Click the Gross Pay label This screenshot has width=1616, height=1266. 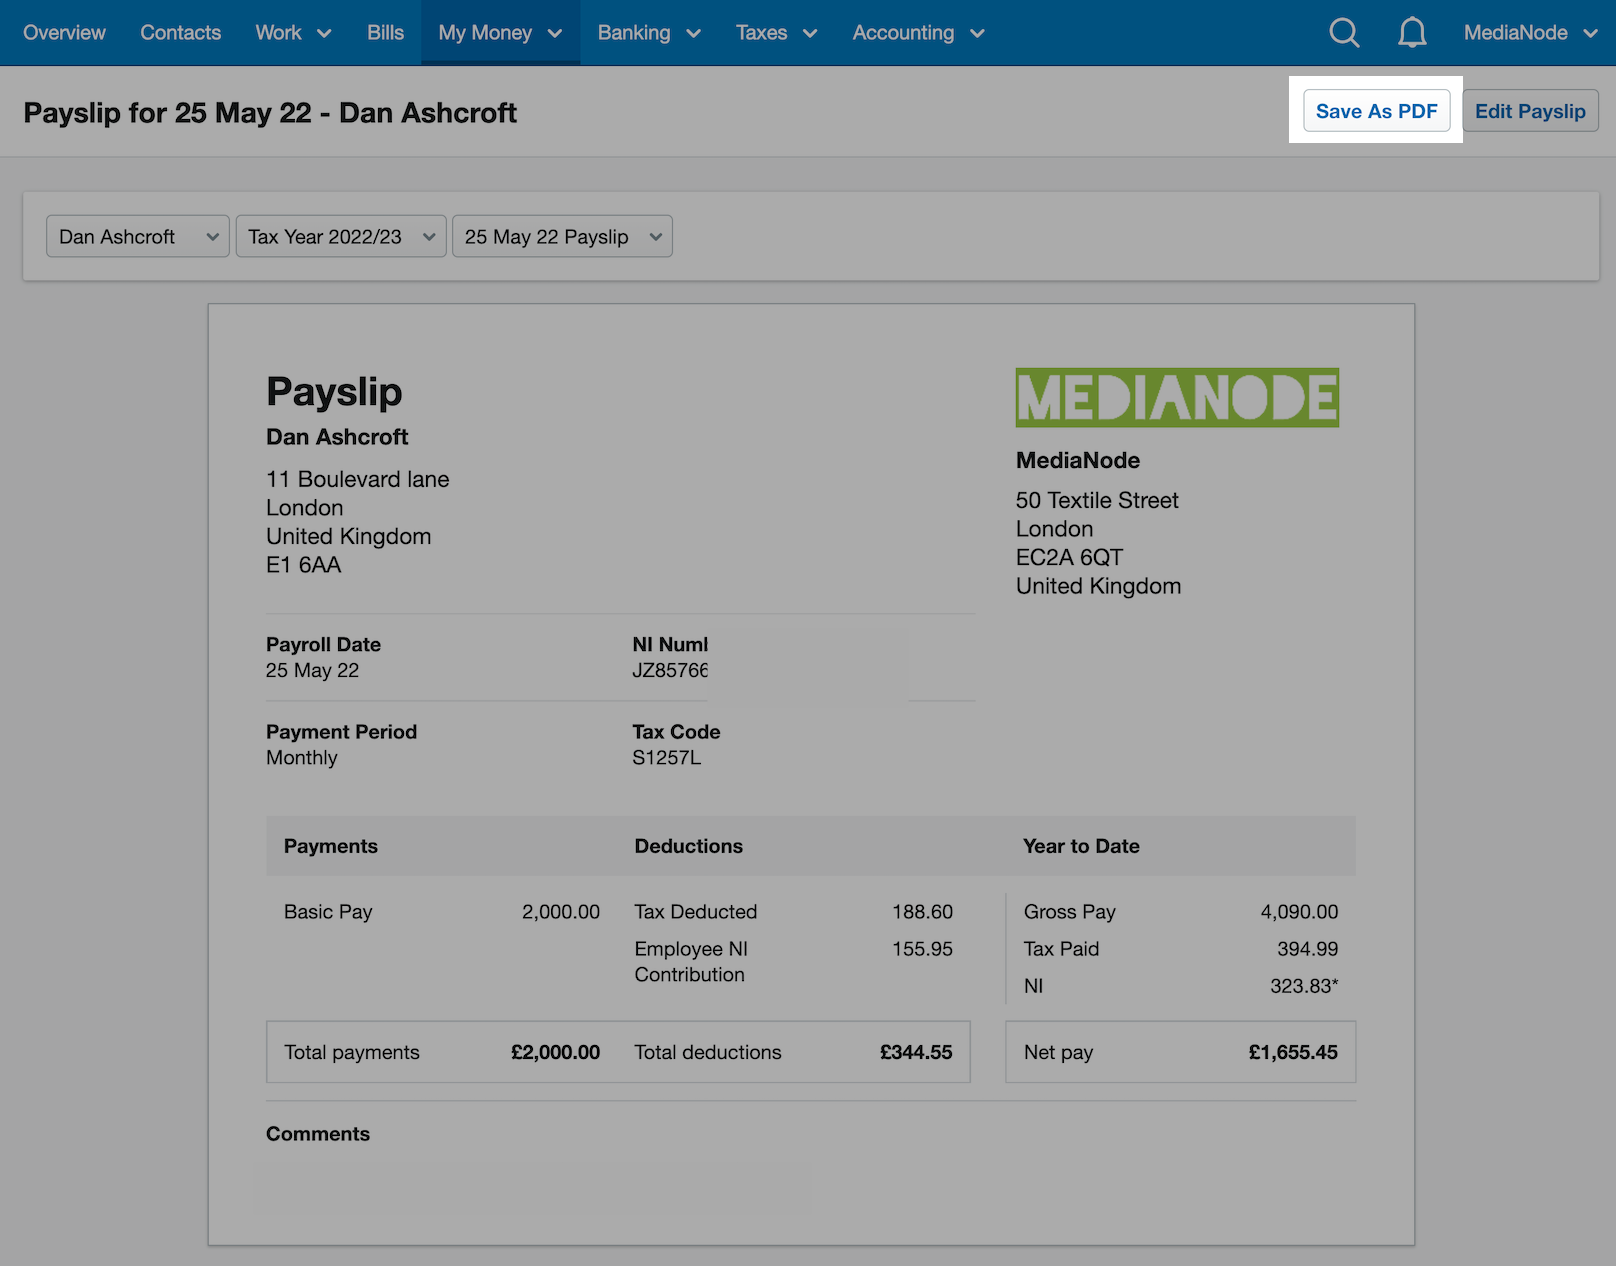1069,912
